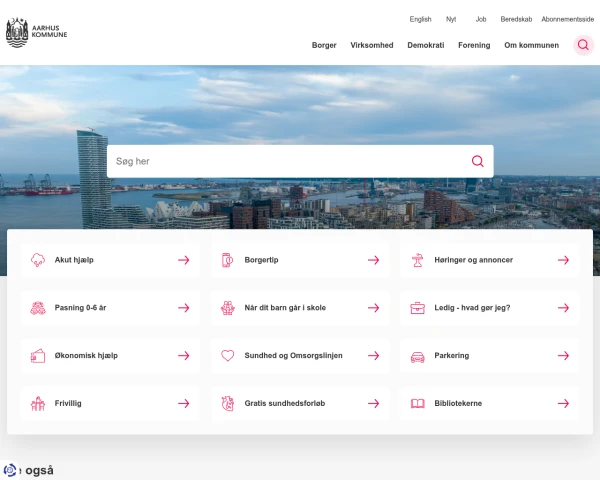Image resolution: width=600 pixels, height=480 pixels.
Task: Select the Borgertip phone icon
Action: coord(228,260)
